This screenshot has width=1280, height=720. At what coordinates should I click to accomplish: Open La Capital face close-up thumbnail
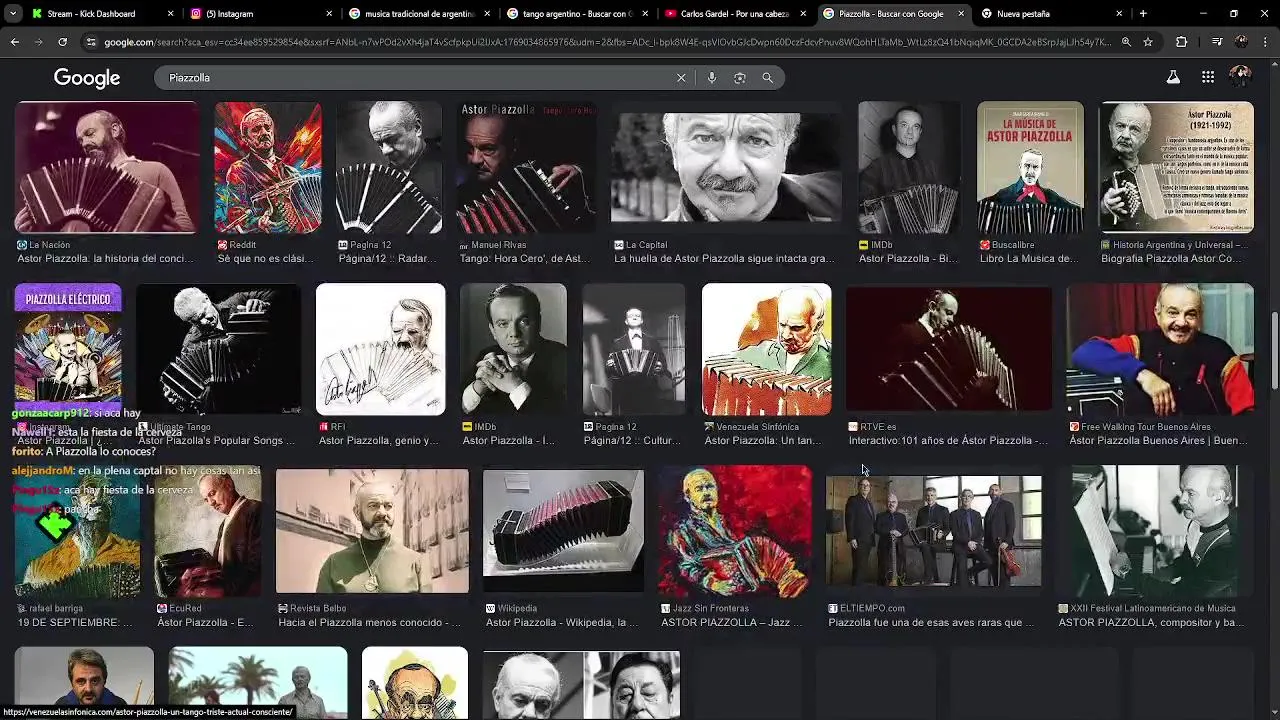pyautogui.click(x=726, y=168)
